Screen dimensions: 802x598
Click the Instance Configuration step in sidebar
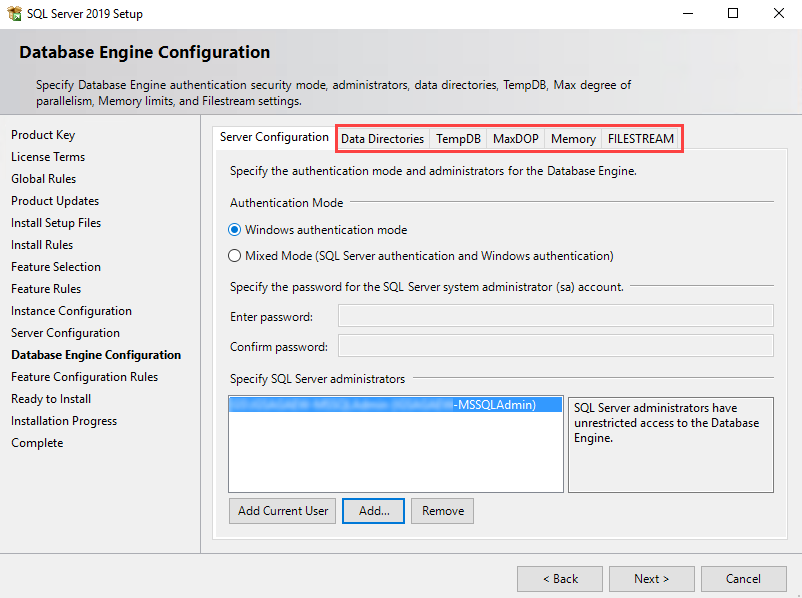[72, 311]
